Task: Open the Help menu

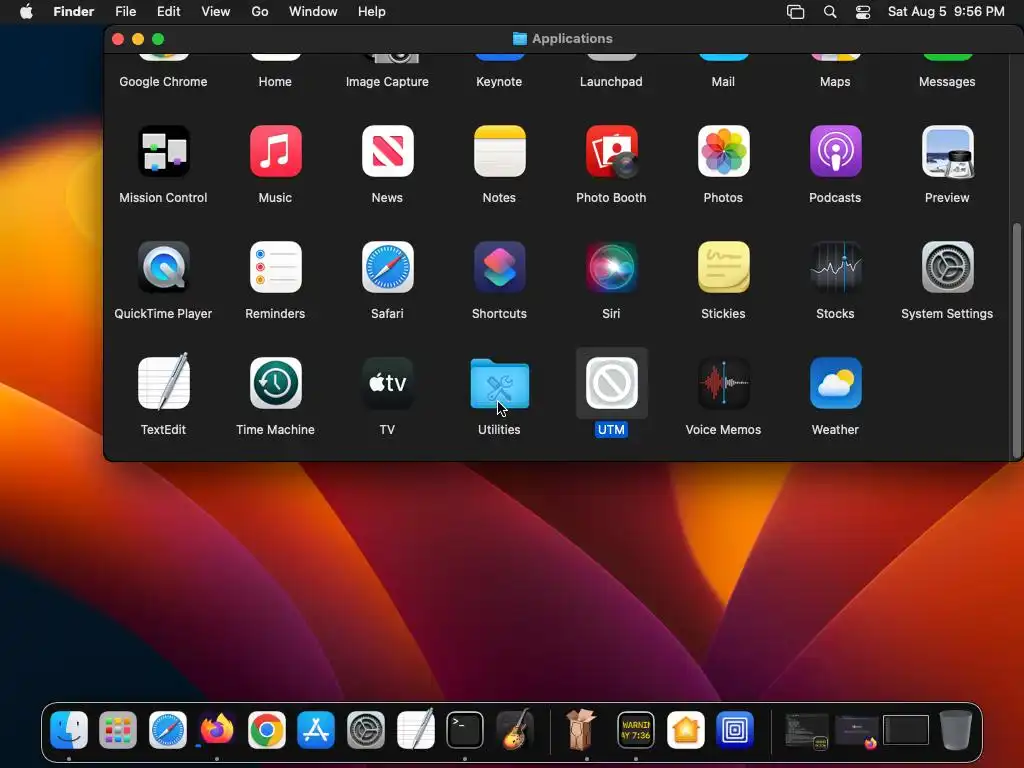Action: click(372, 12)
